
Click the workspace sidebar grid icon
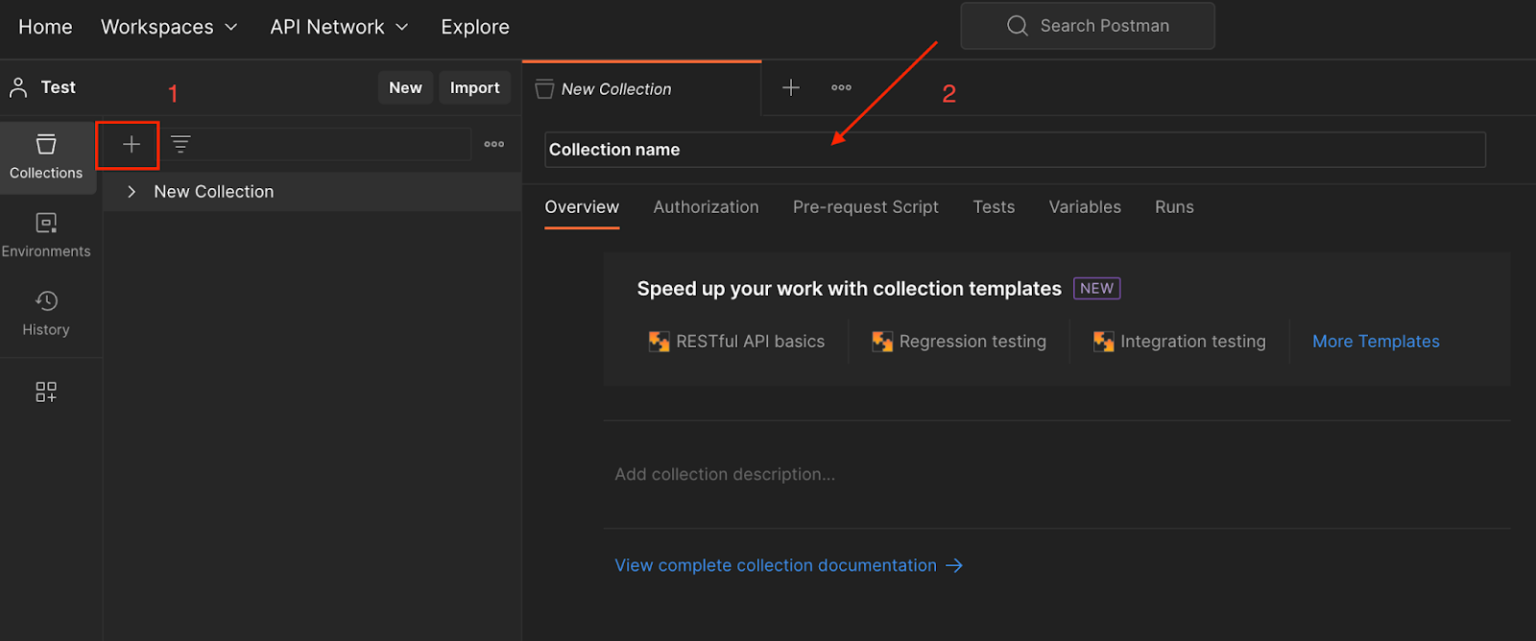[x=46, y=391]
